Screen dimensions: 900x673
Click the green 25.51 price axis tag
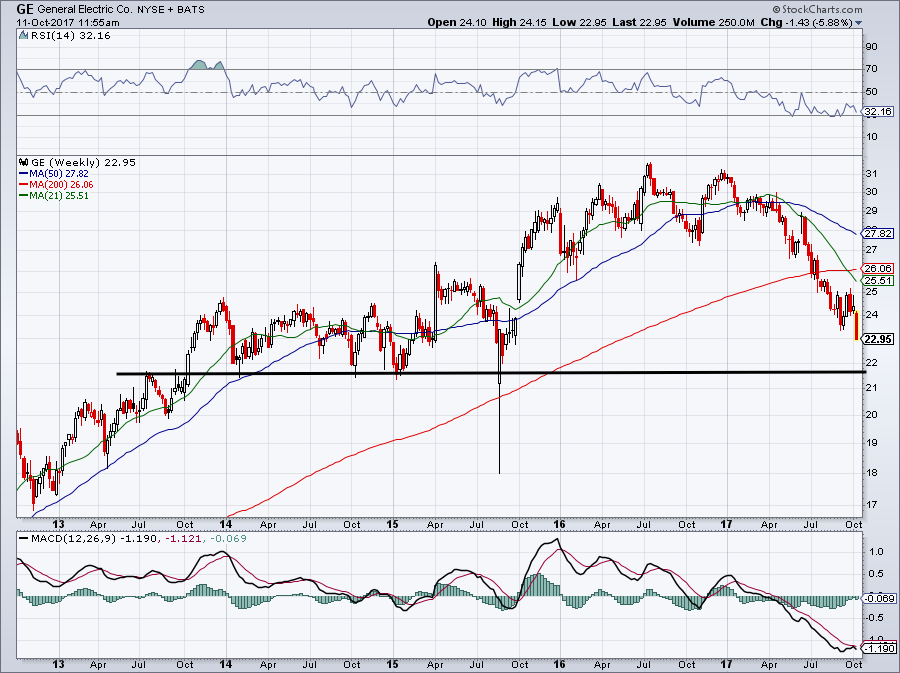pyautogui.click(x=878, y=281)
